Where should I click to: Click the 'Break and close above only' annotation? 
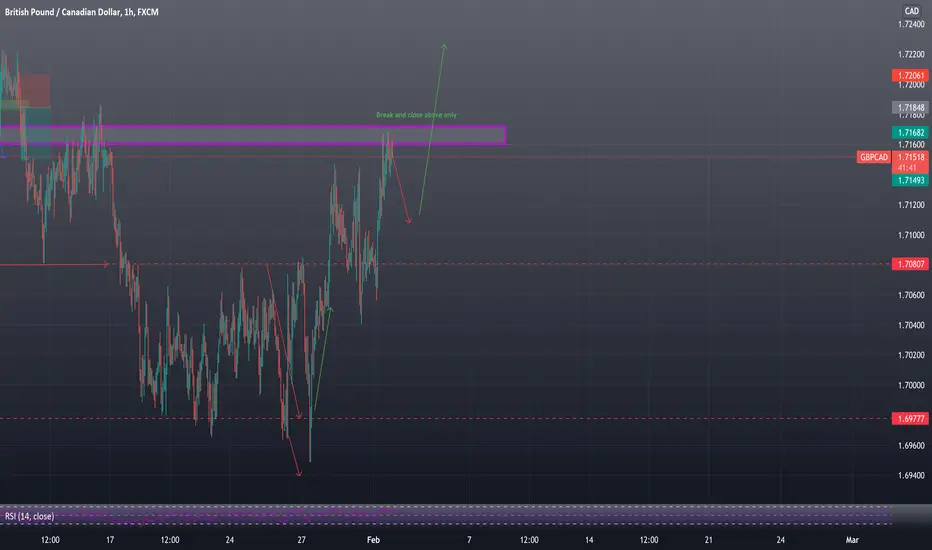tap(416, 115)
